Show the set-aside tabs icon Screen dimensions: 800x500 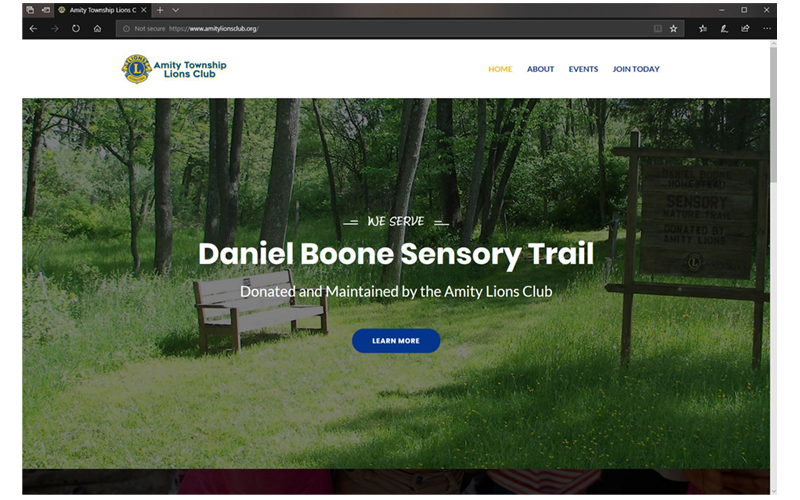coord(30,10)
